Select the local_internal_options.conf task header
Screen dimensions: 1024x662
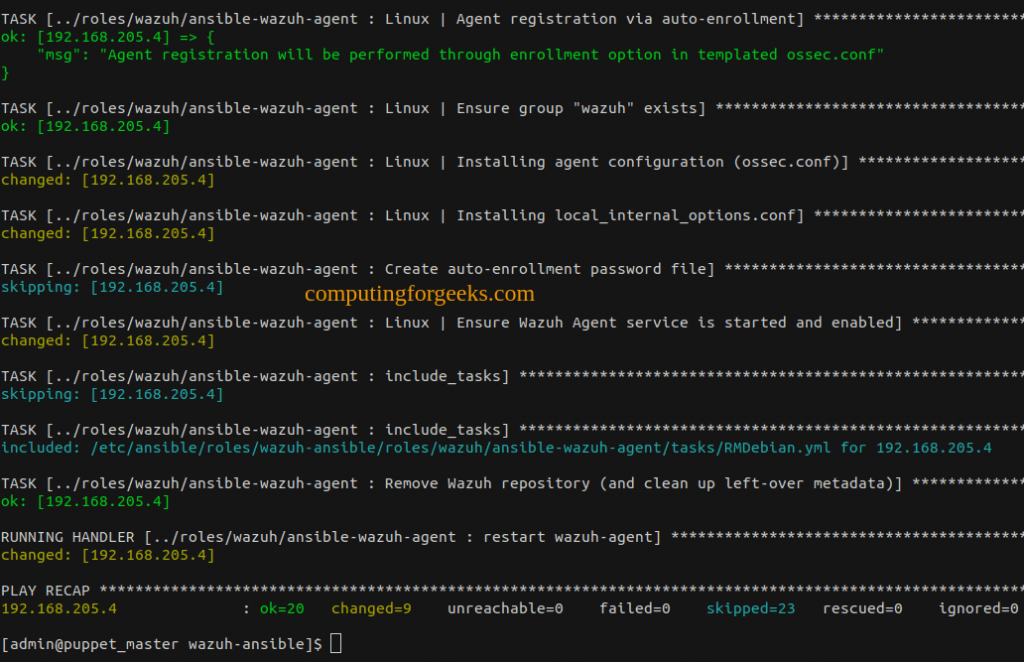pyautogui.click(x=400, y=215)
